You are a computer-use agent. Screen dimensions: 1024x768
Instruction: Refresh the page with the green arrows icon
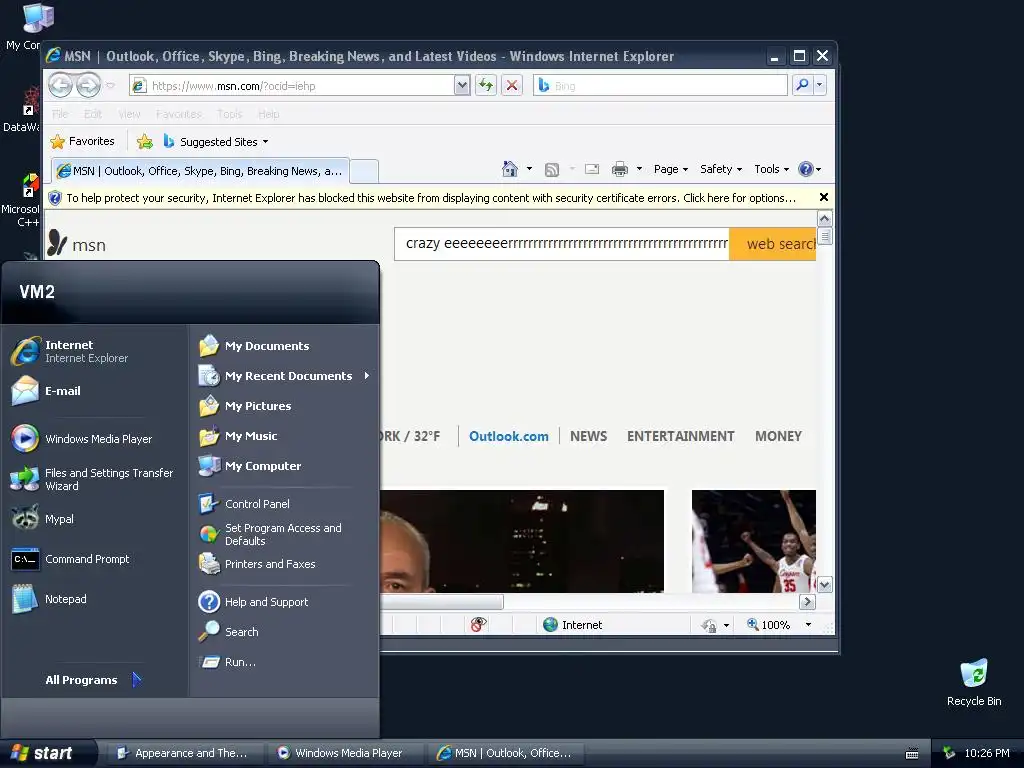486,85
